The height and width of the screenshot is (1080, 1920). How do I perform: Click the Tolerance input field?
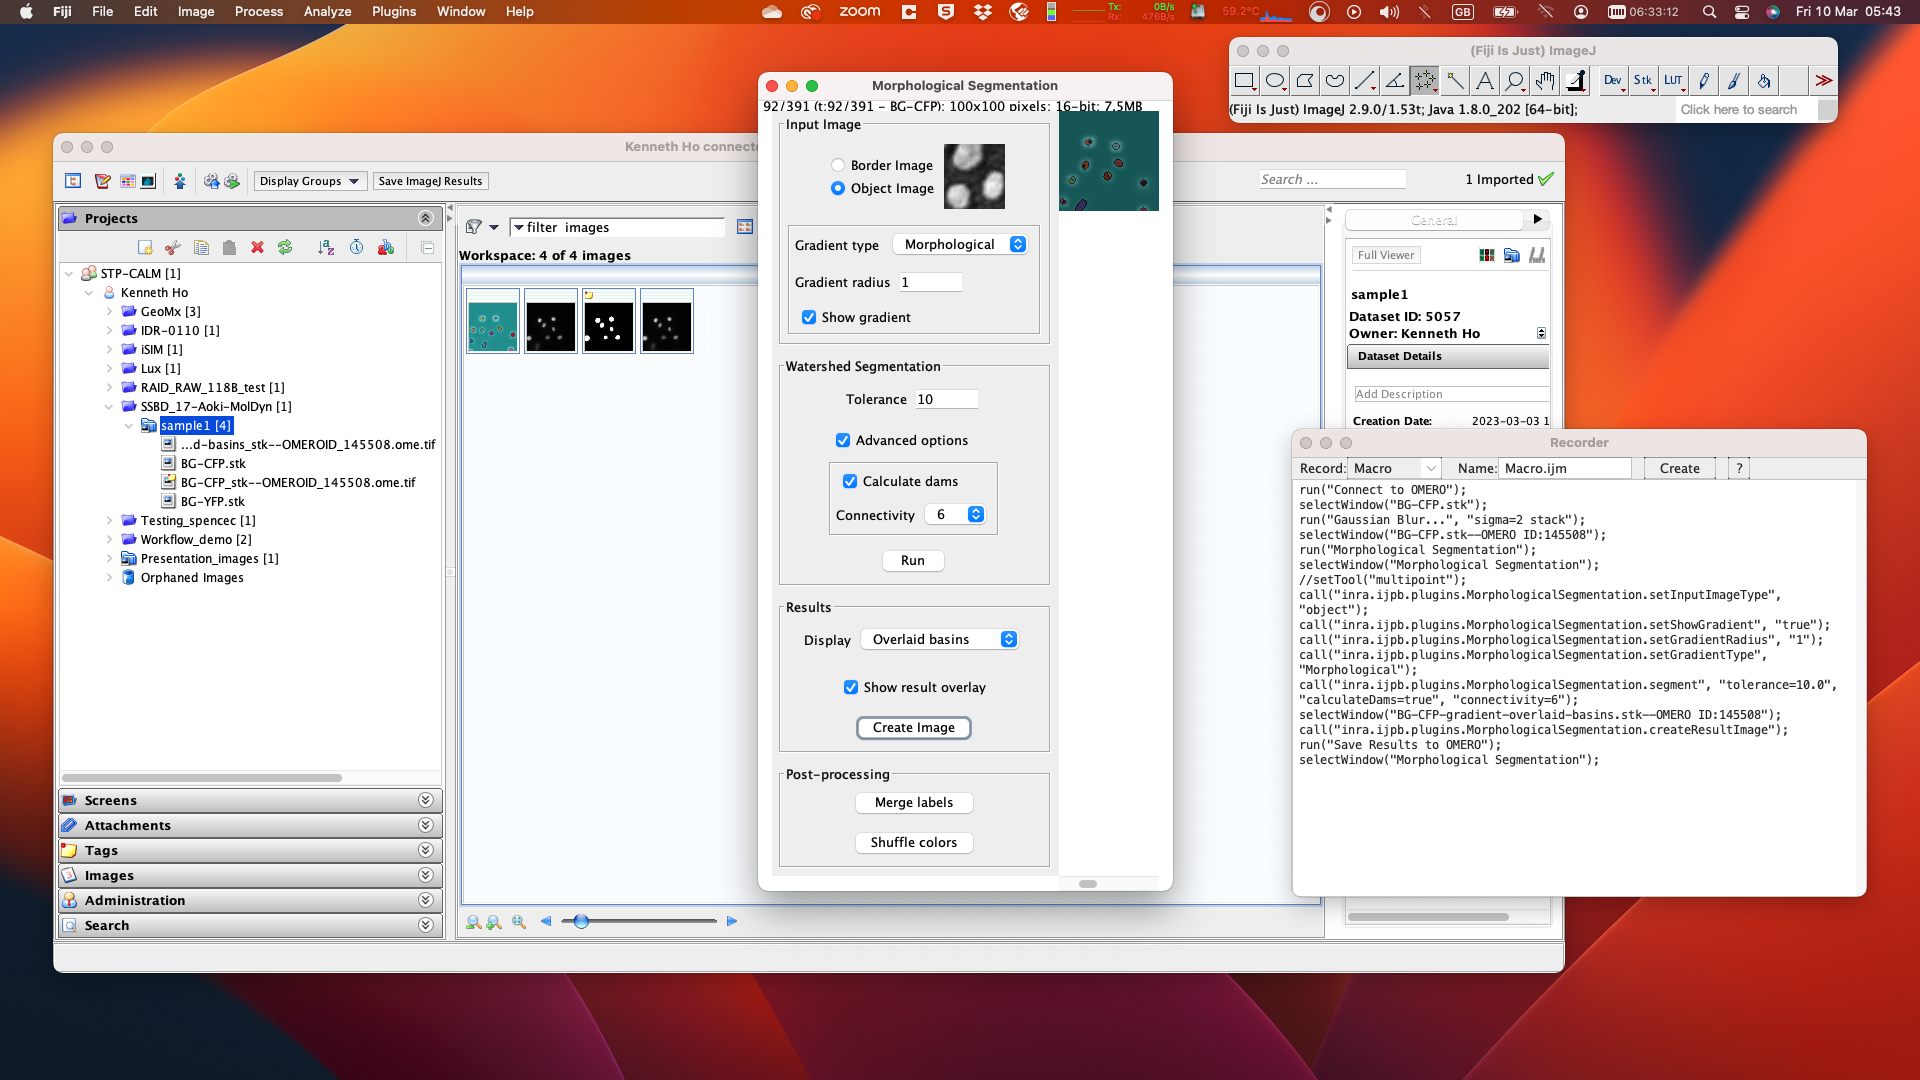point(946,399)
